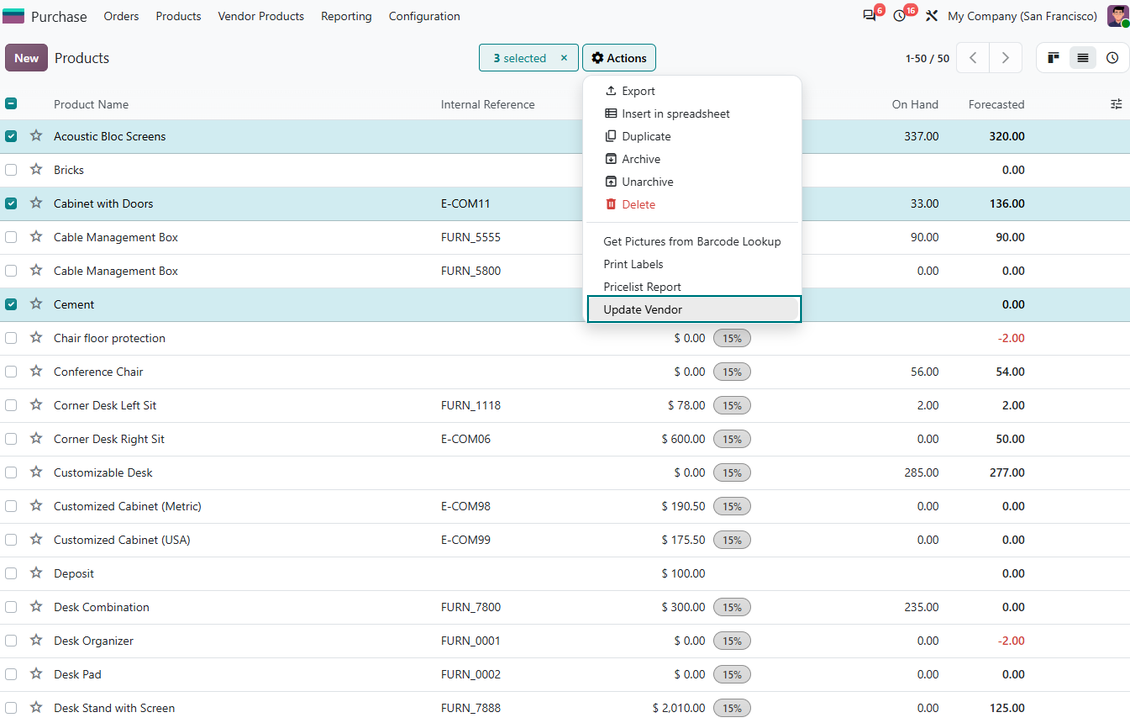1130x723 pixels.
Task: Open optional columns settings icon
Action: (1116, 105)
